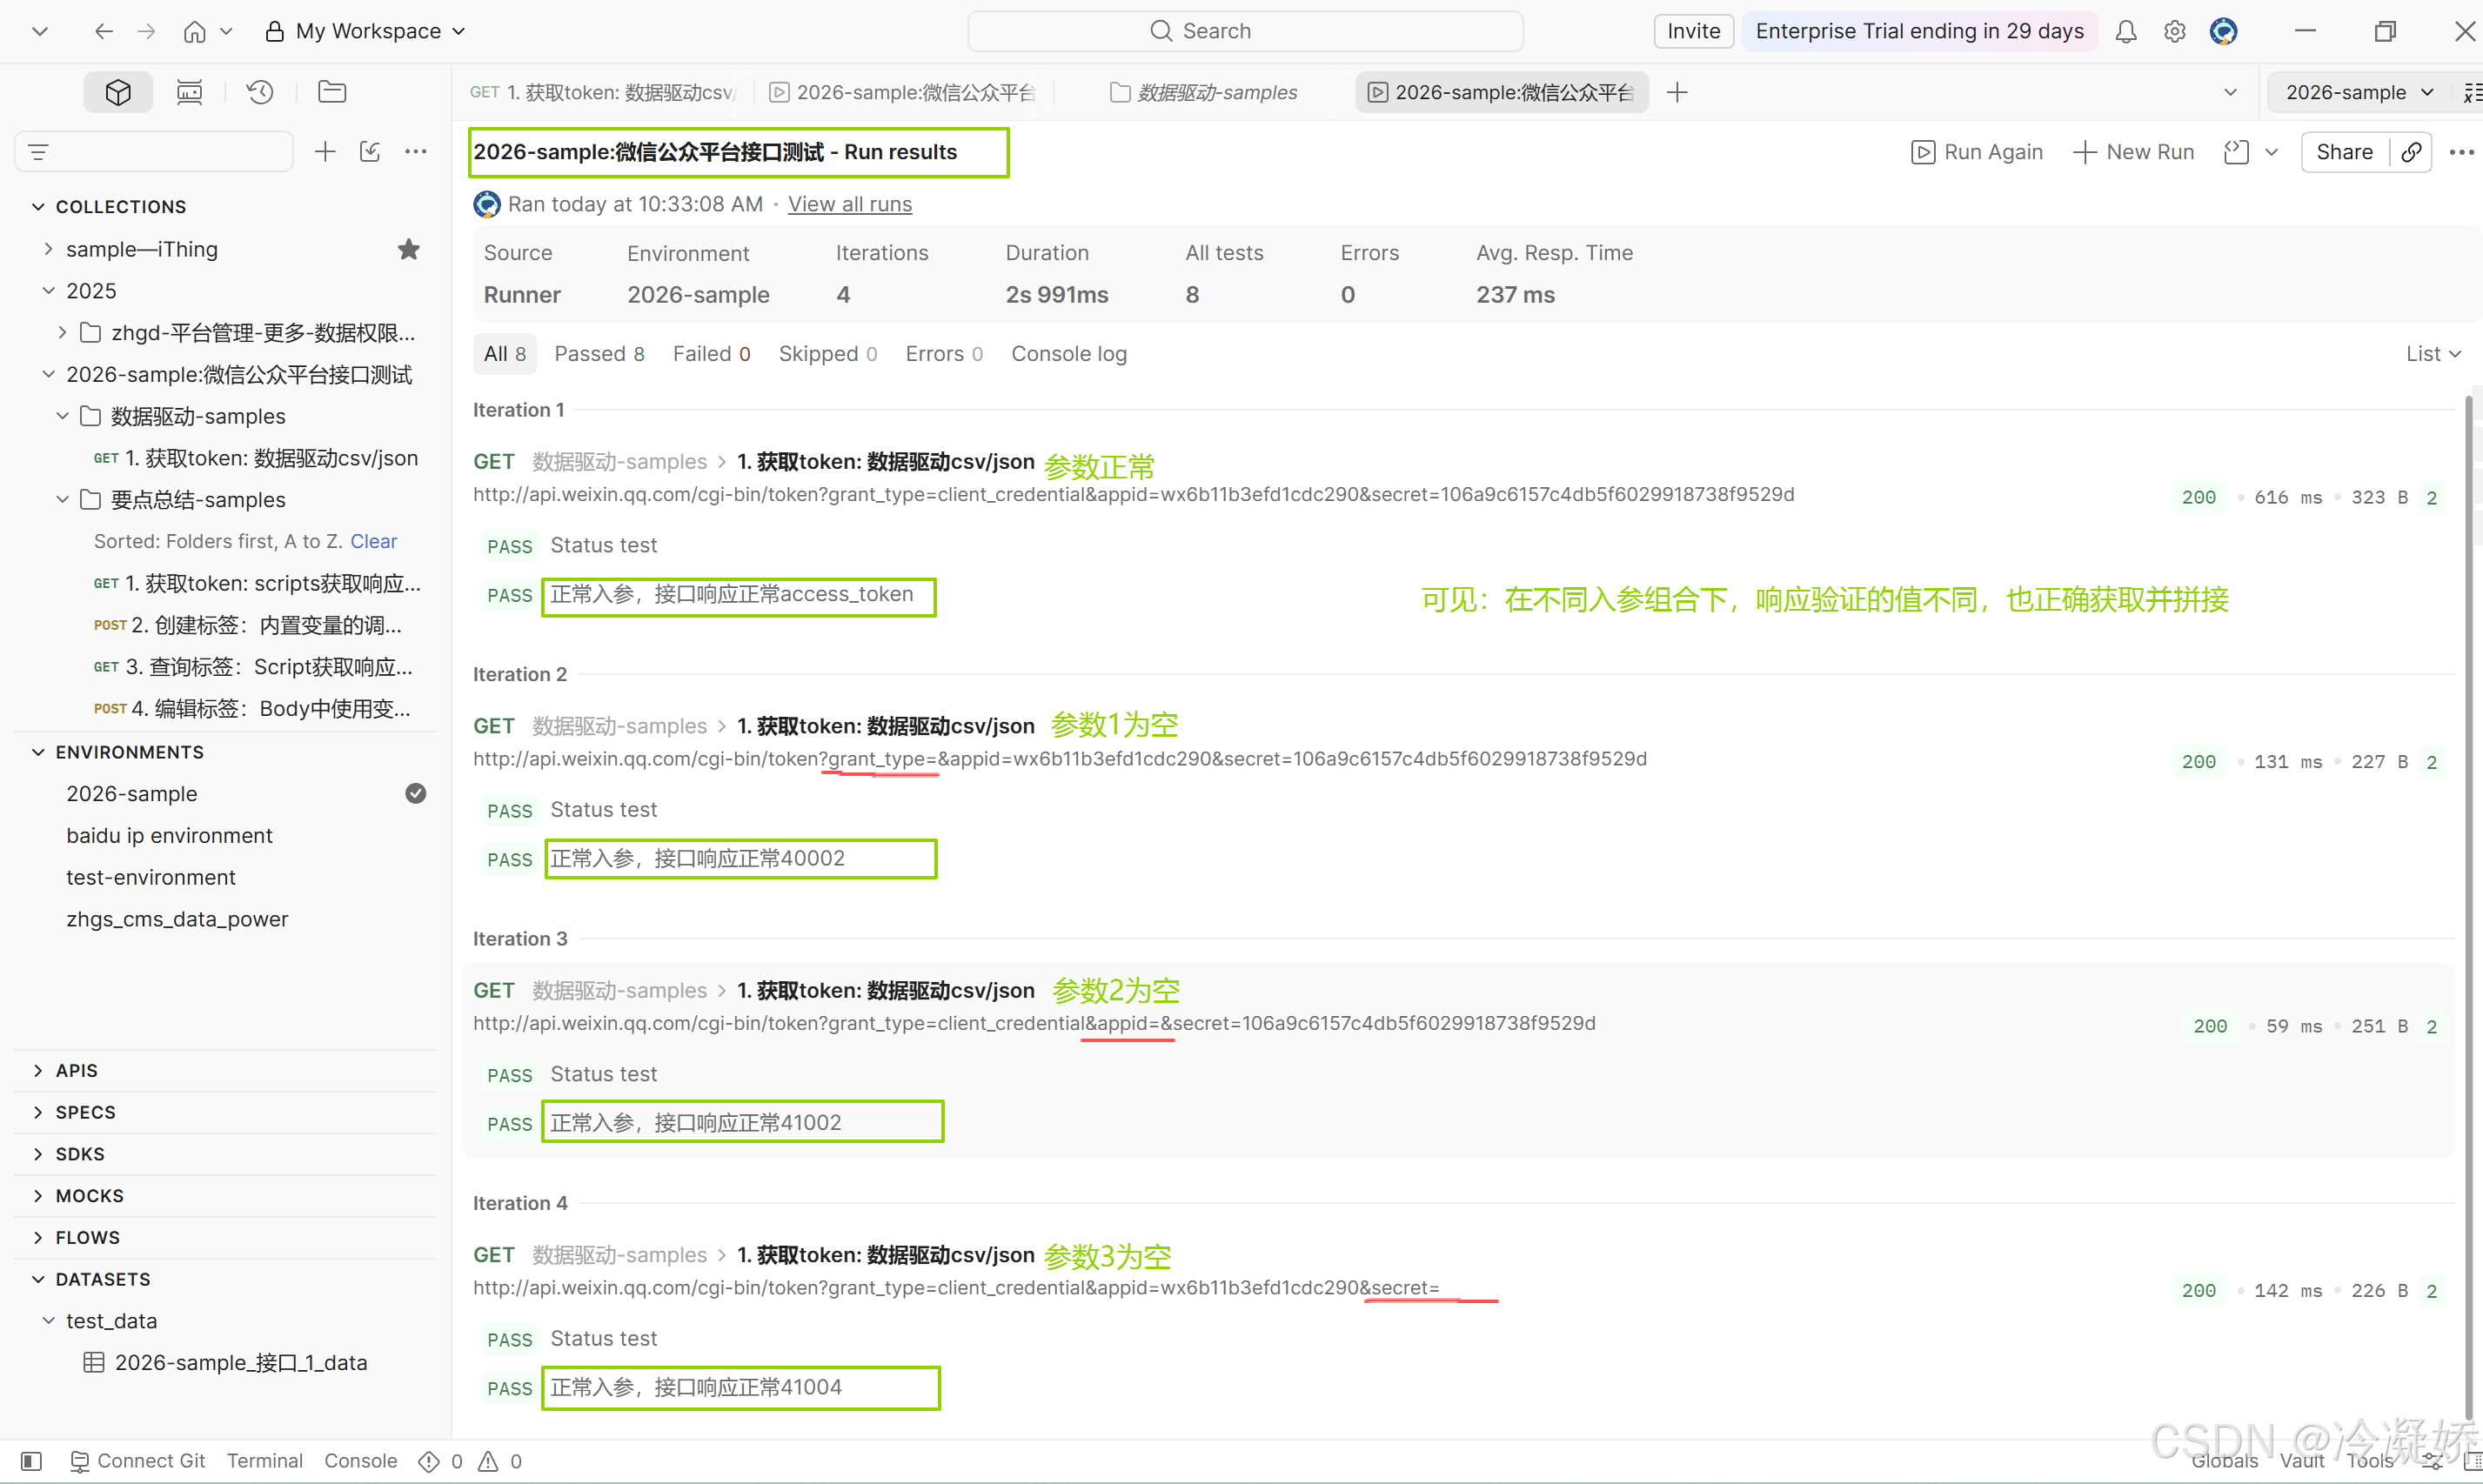
Task: Open the 2026-sample environment selector dropdown
Action: click(2359, 92)
